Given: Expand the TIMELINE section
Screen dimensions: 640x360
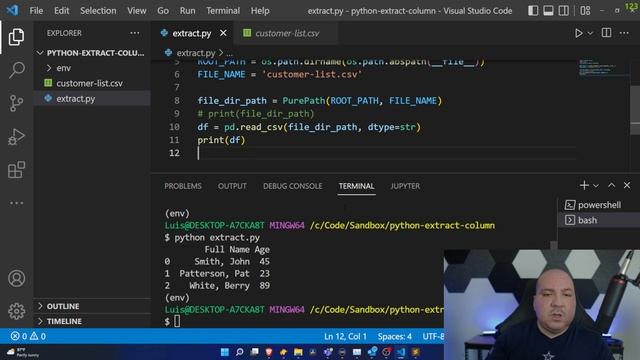Looking at the screenshot, I should (x=64, y=321).
